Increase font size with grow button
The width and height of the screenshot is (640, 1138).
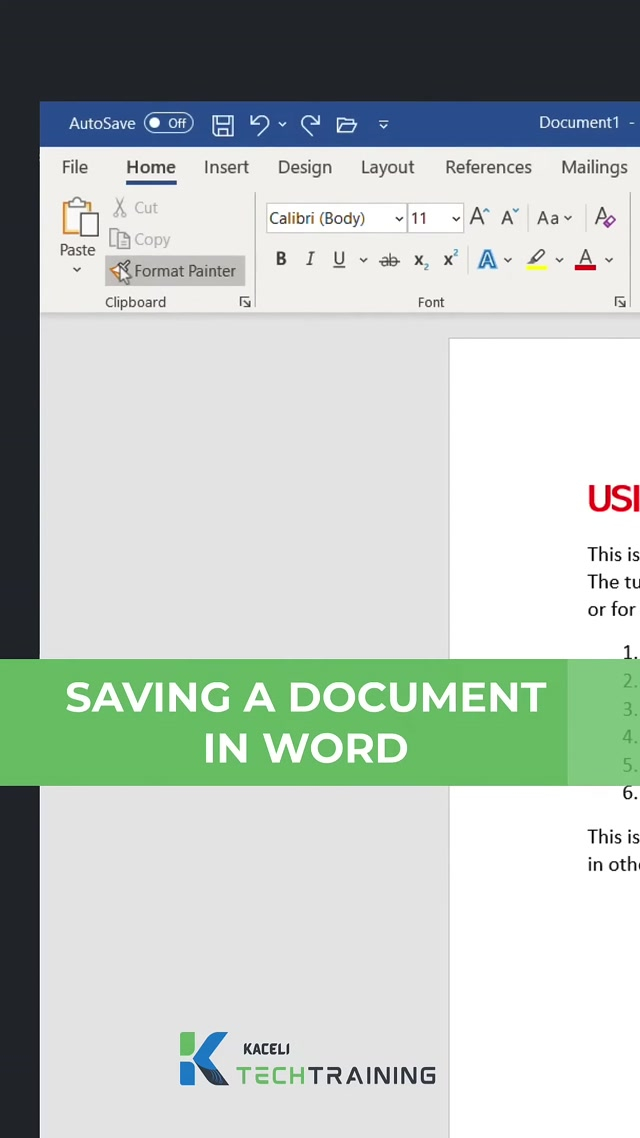click(x=480, y=217)
